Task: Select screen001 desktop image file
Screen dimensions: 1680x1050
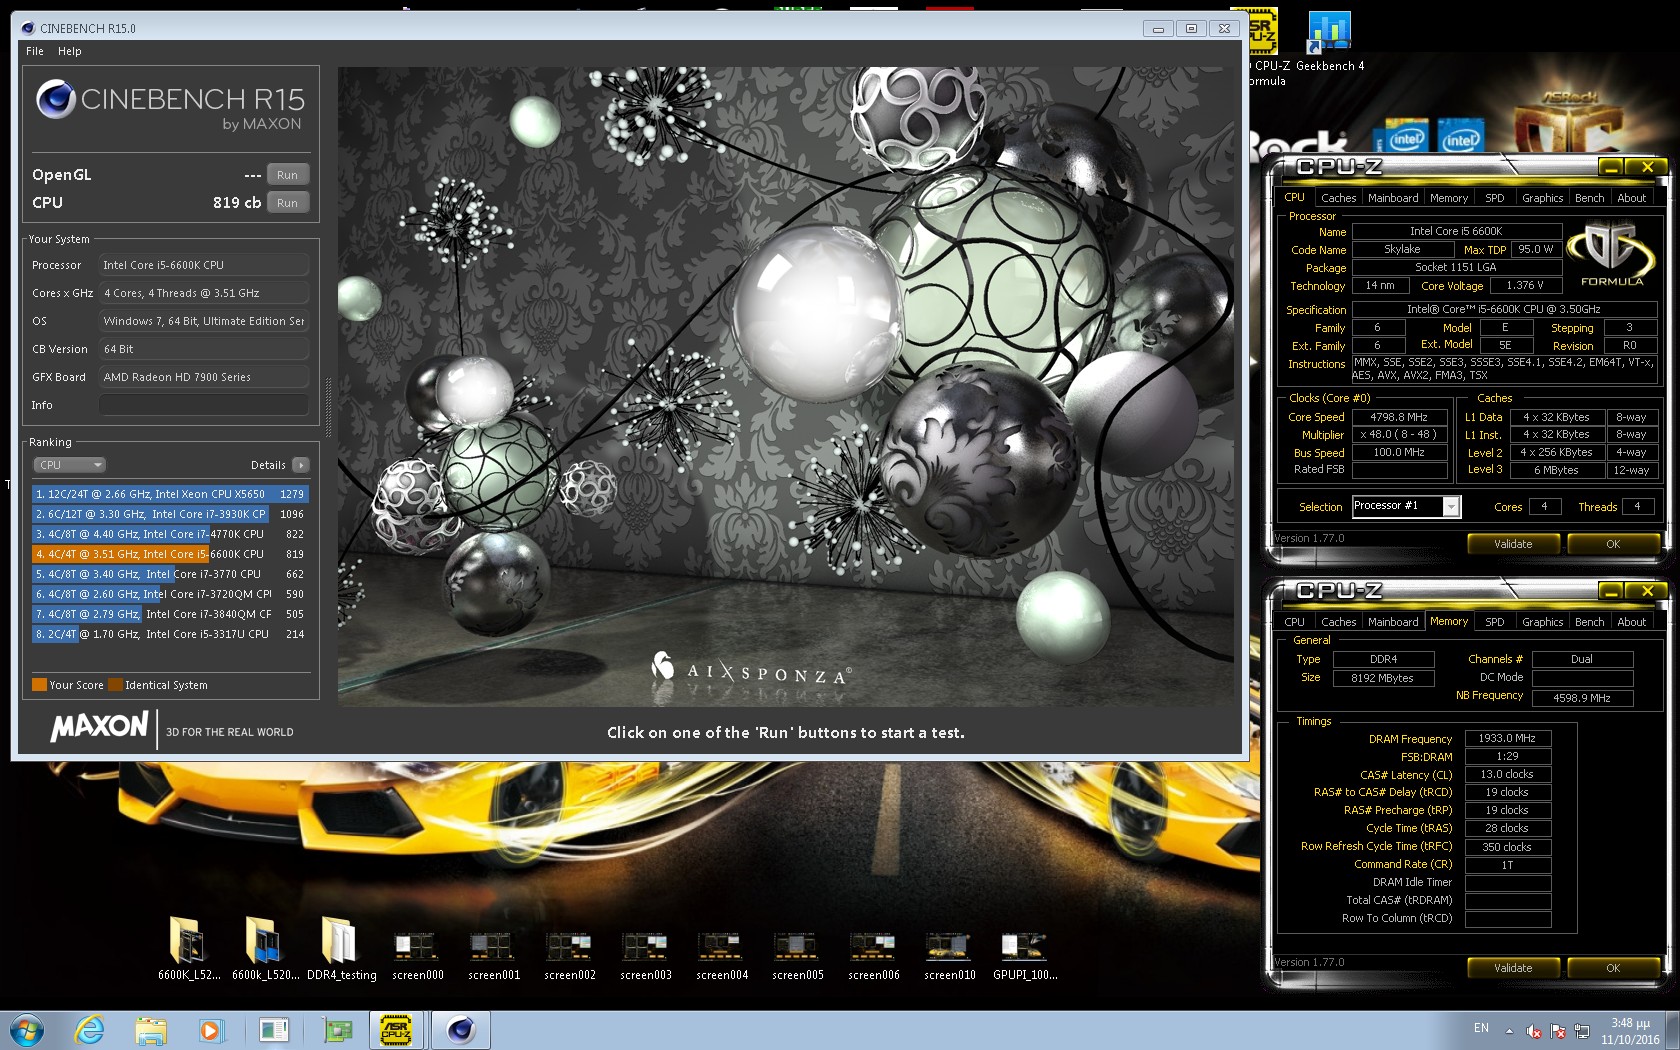Action: tap(493, 956)
